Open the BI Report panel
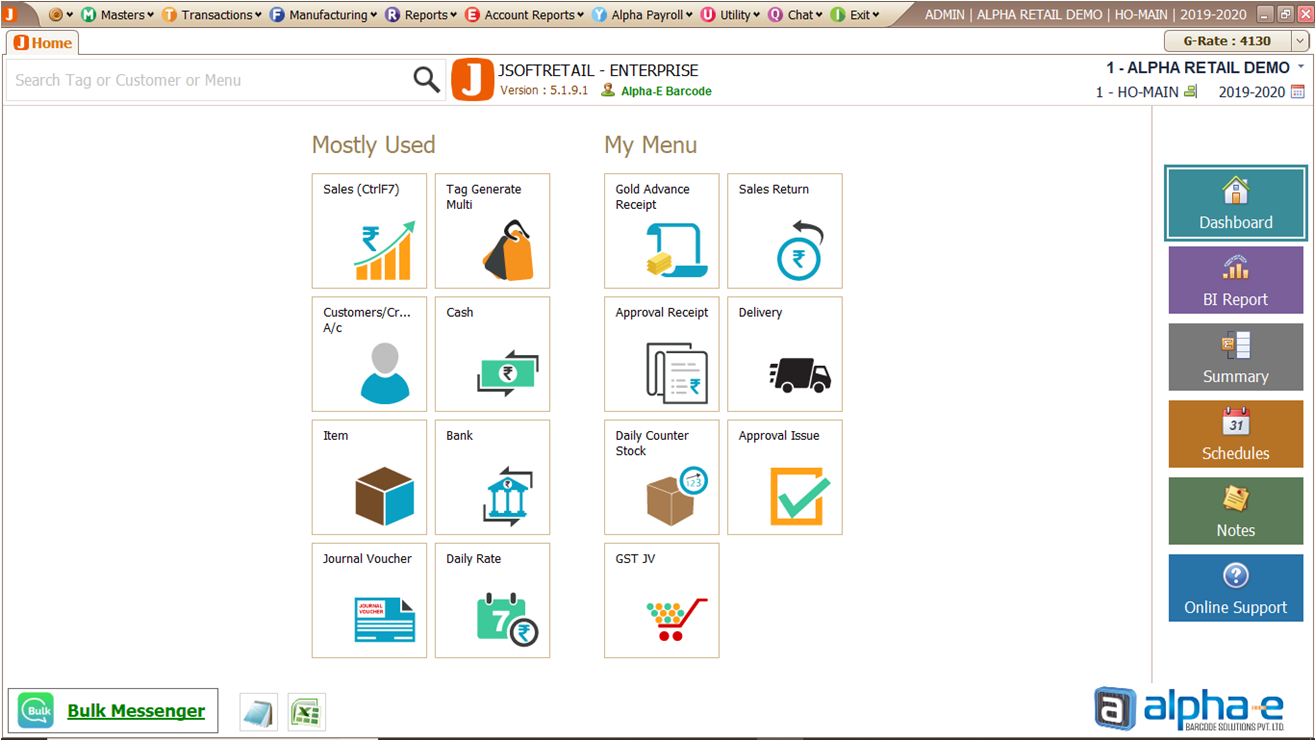This screenshot has height=741, width=1316. click(1236, 280)
